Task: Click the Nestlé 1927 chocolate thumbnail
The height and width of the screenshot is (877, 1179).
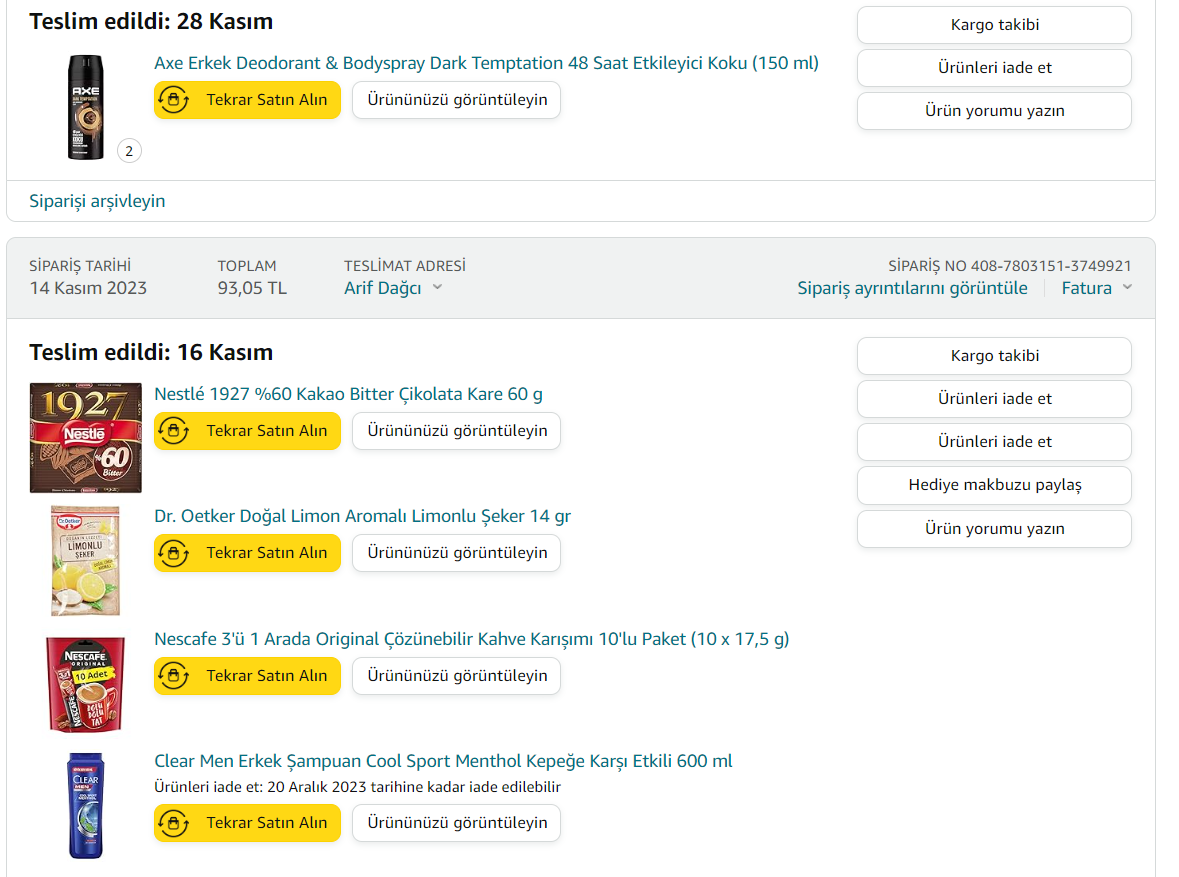Action: point(86,438)
